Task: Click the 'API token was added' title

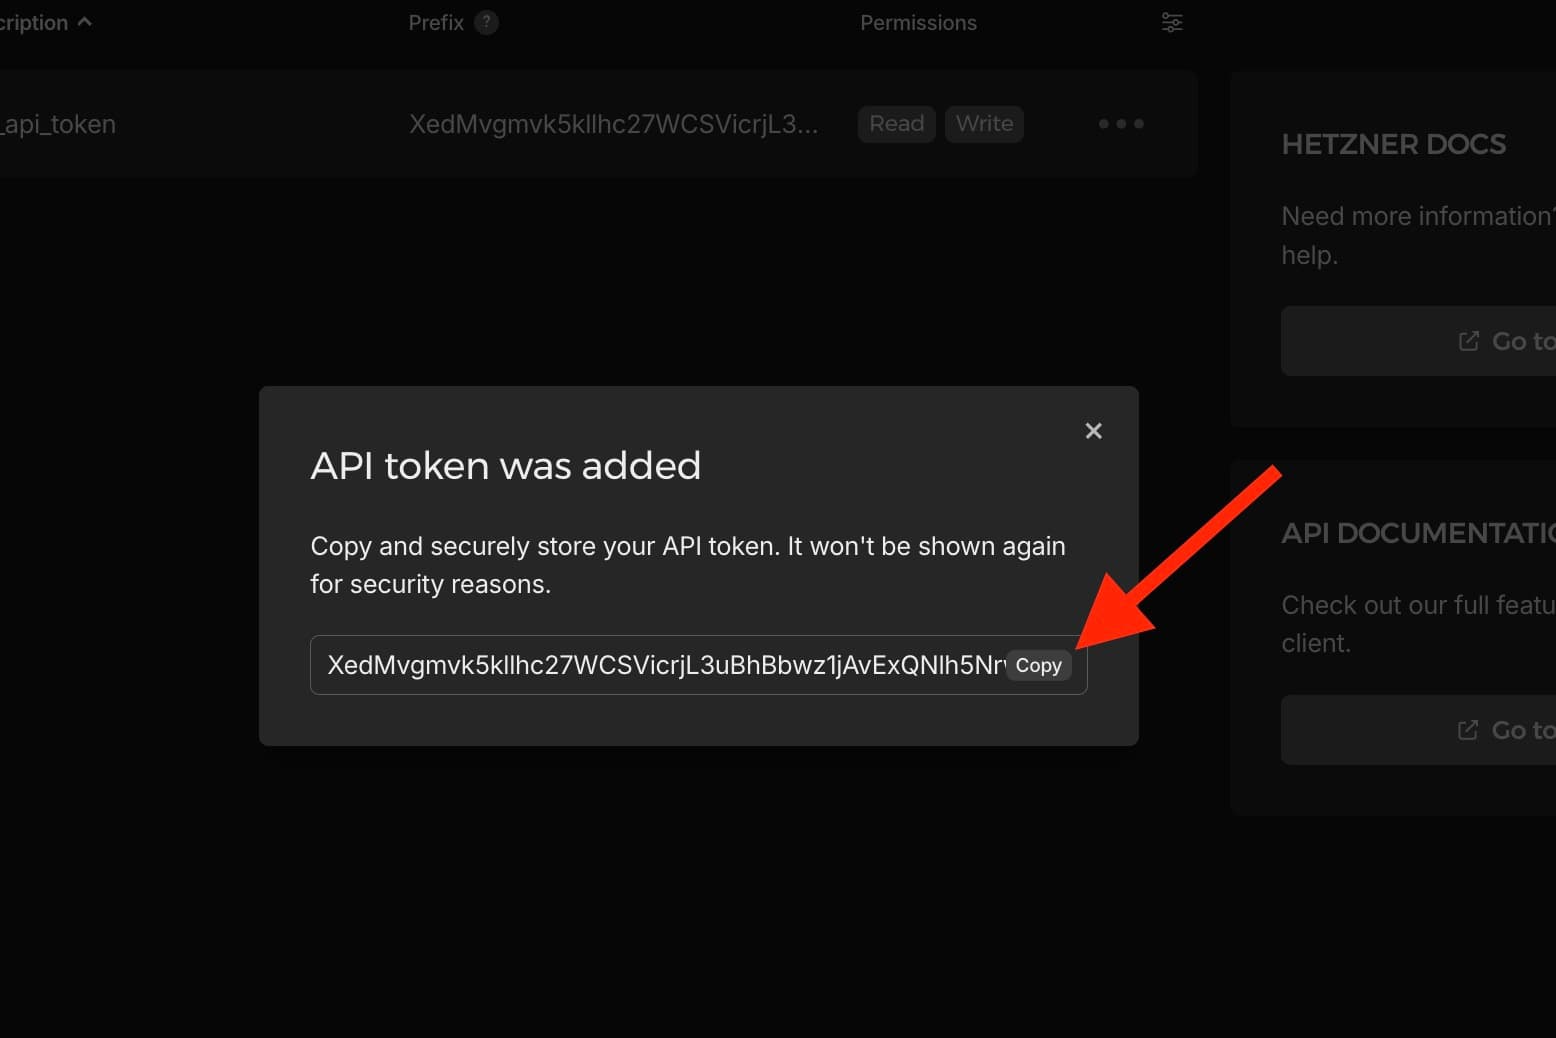Action: tap(506, 466)
